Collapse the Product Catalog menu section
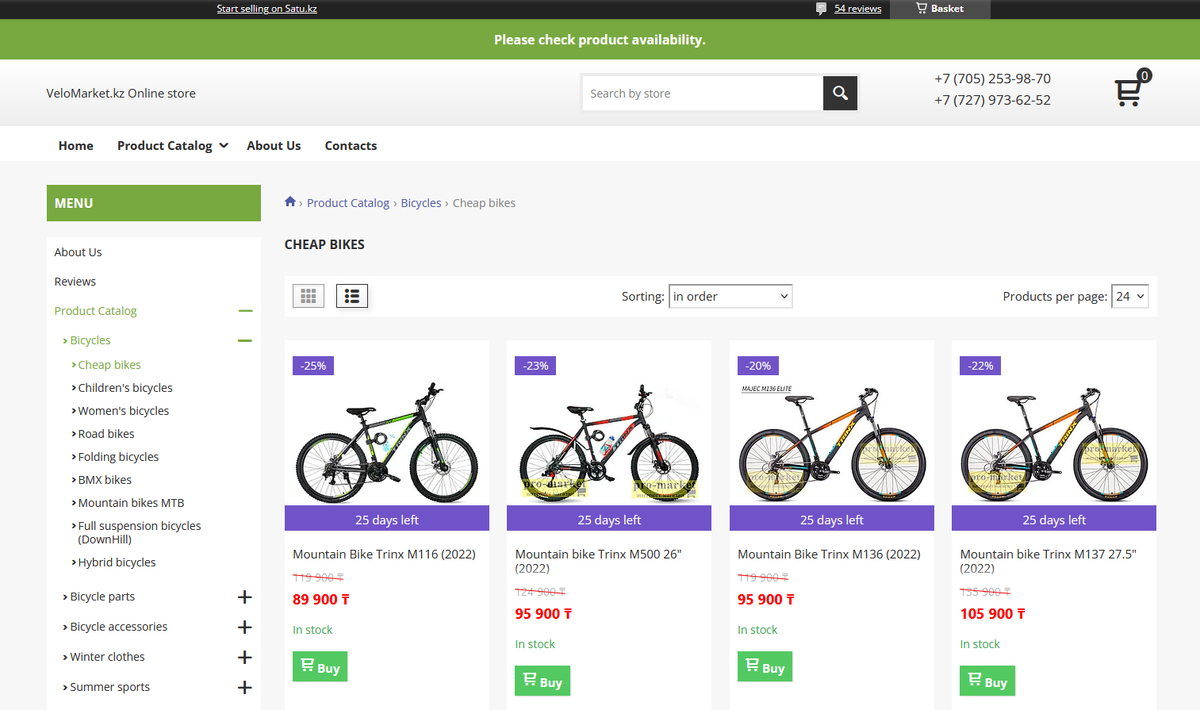 [245, 311]
